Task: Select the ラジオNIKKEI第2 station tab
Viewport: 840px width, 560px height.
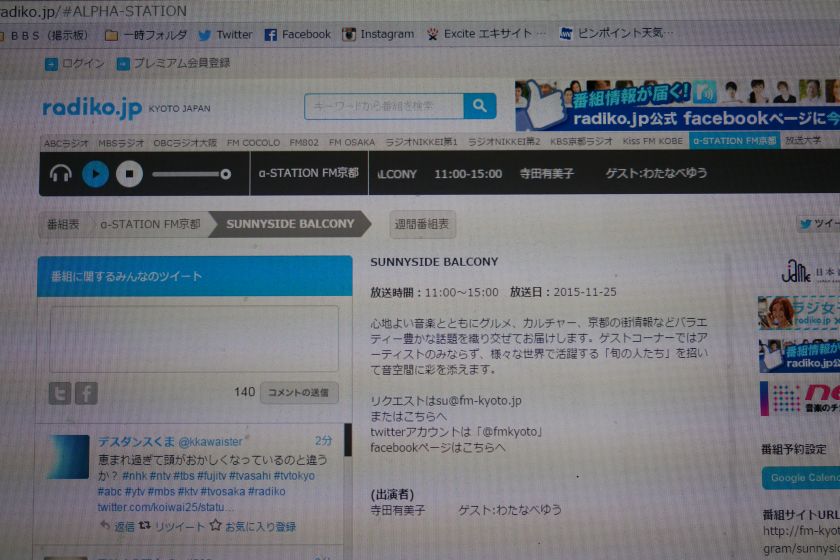Action: click(x=504, y=142)
